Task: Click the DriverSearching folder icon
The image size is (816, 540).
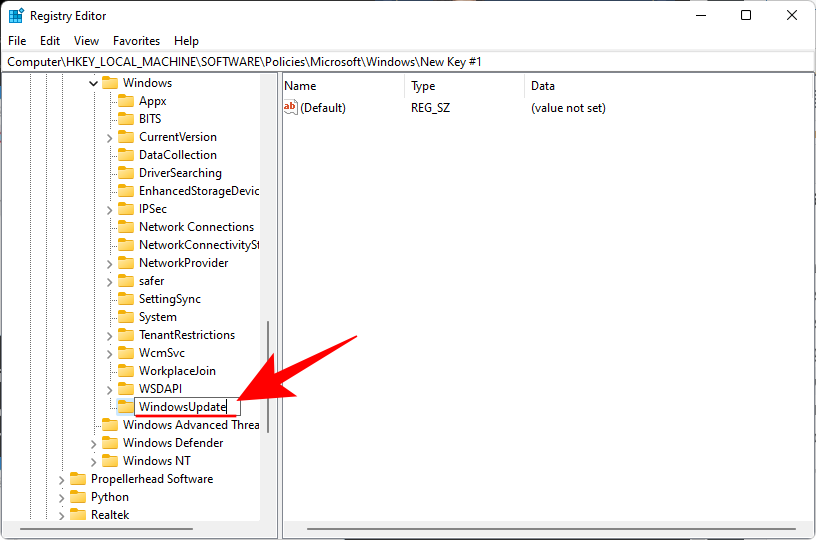Action: coord(126,173)
